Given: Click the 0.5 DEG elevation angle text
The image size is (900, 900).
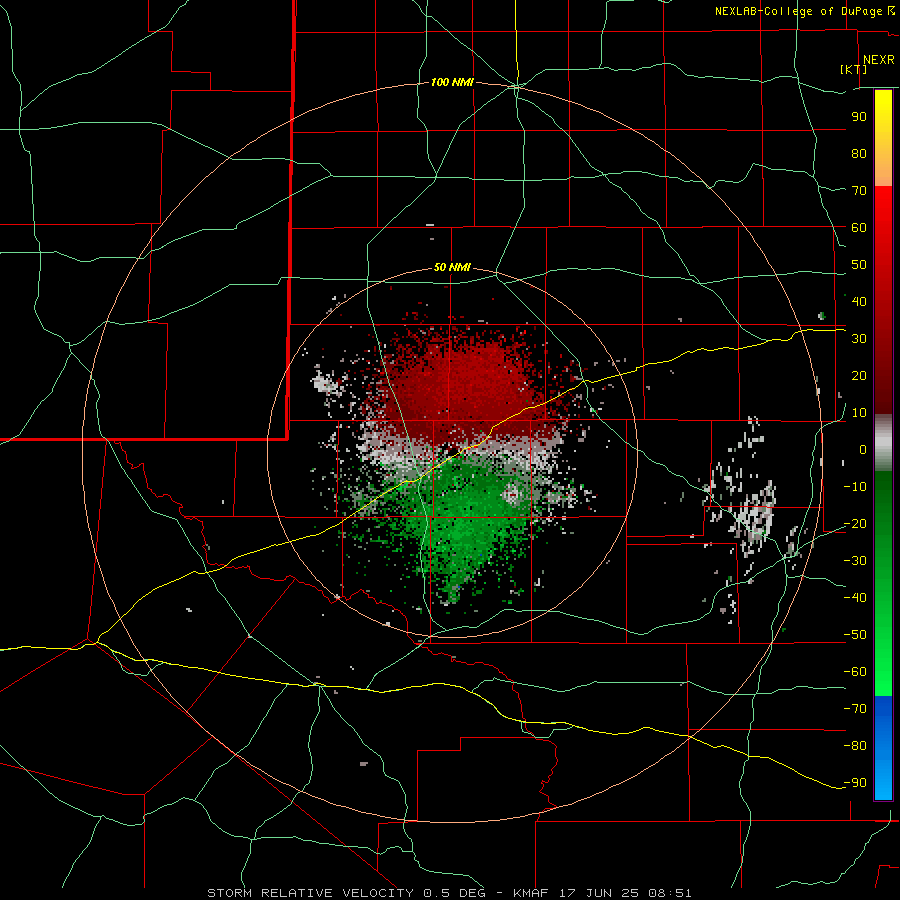Looking at the screenshot, I should 454,893.
